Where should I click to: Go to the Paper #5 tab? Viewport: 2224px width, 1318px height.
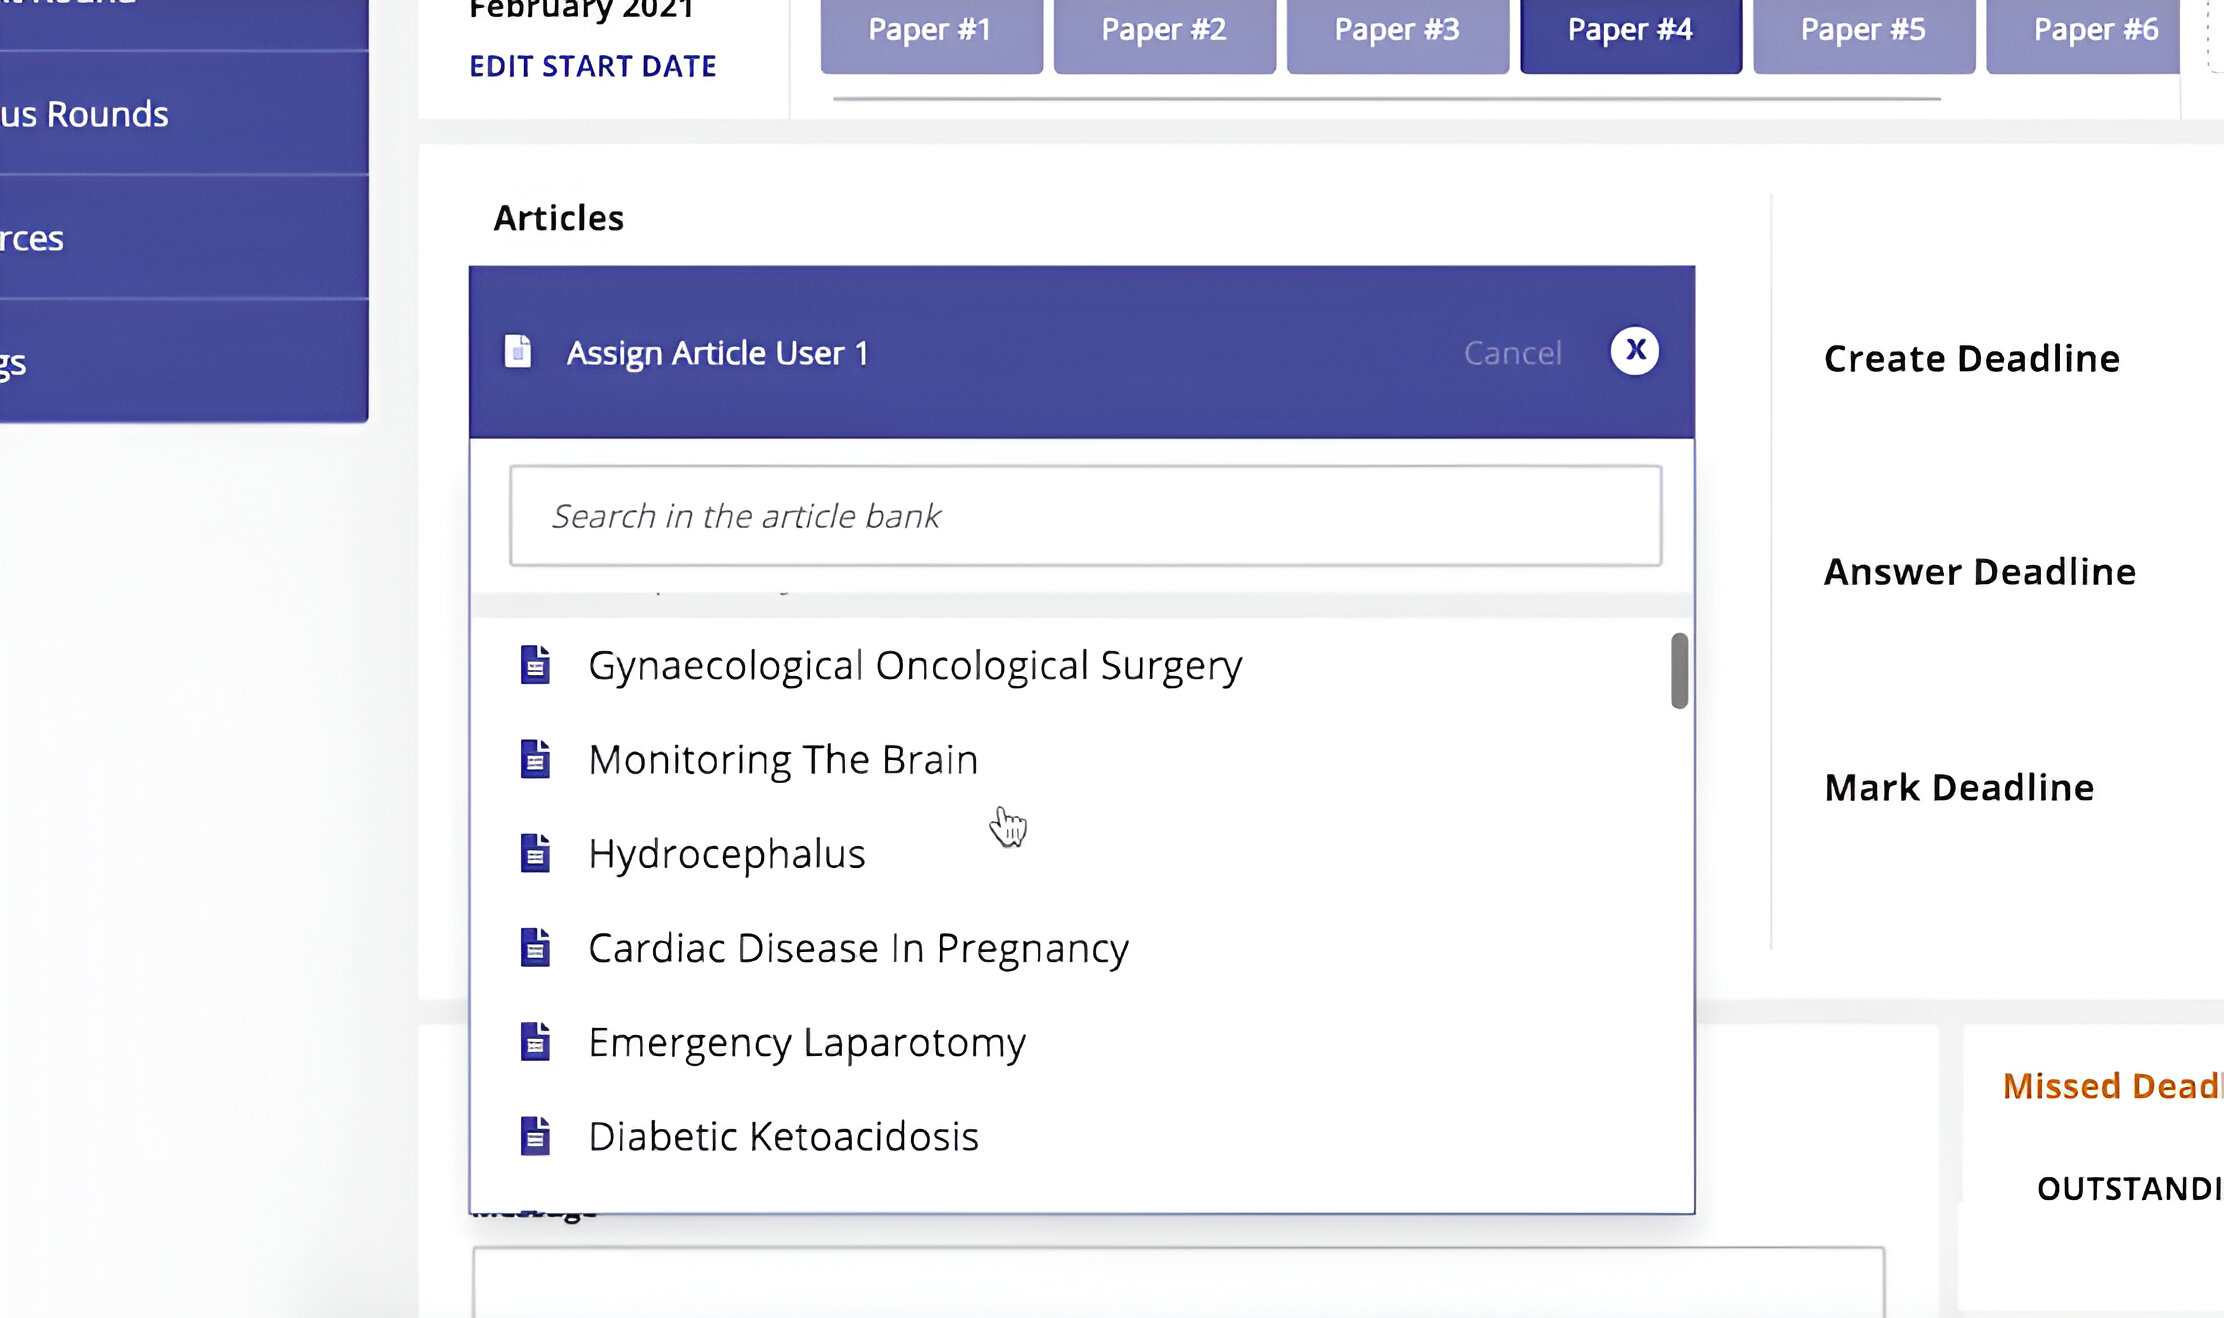tap(1864, 31)
